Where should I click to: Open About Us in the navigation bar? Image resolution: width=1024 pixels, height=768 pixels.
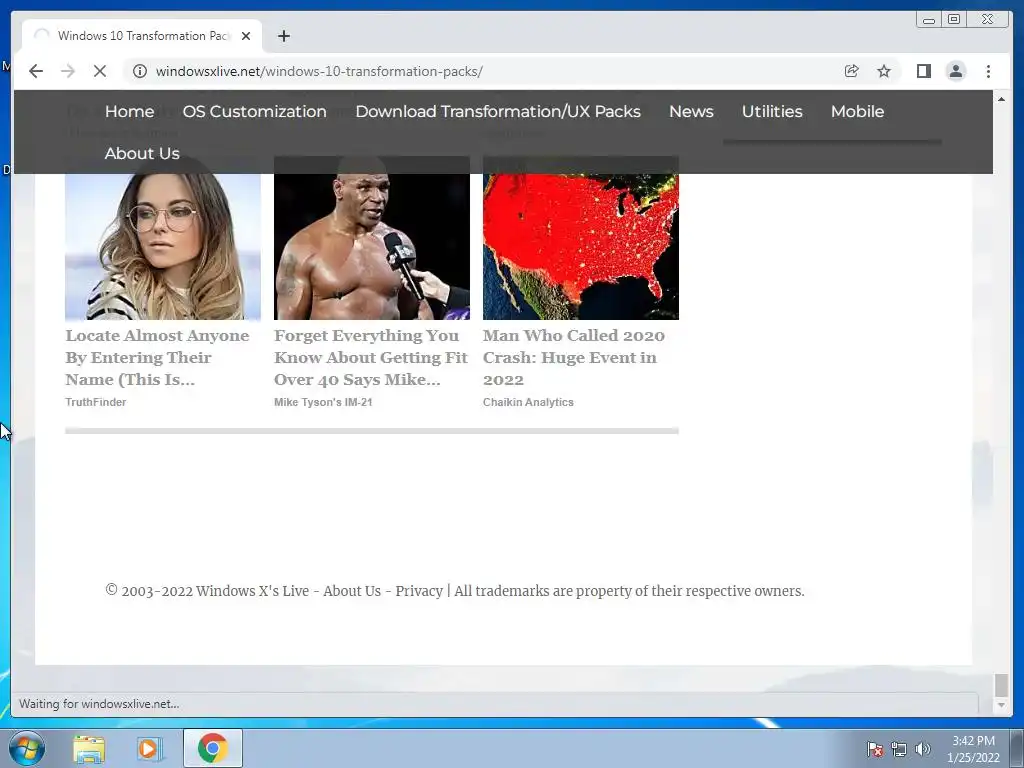[142, 153]
